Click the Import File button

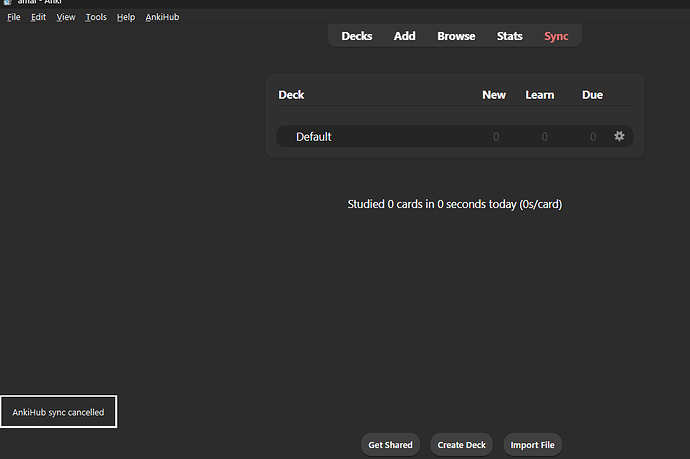tap(532, 445)
